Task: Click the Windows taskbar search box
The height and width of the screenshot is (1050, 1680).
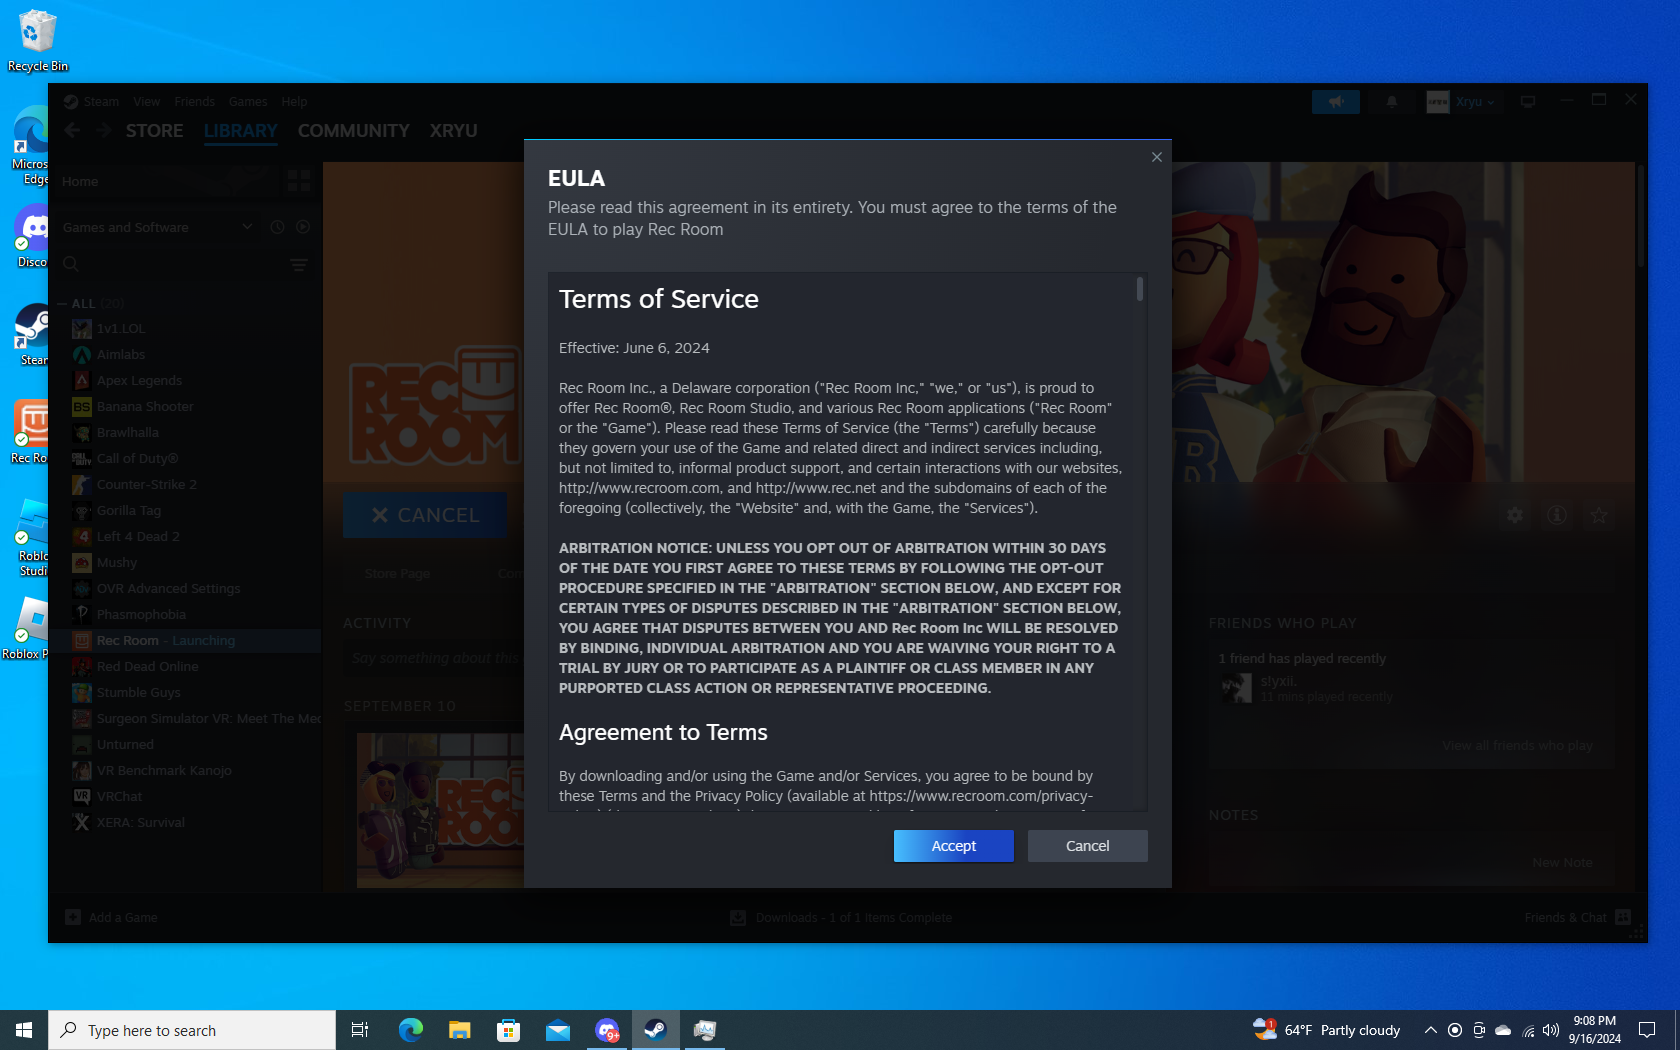Action: (192, 1030)
